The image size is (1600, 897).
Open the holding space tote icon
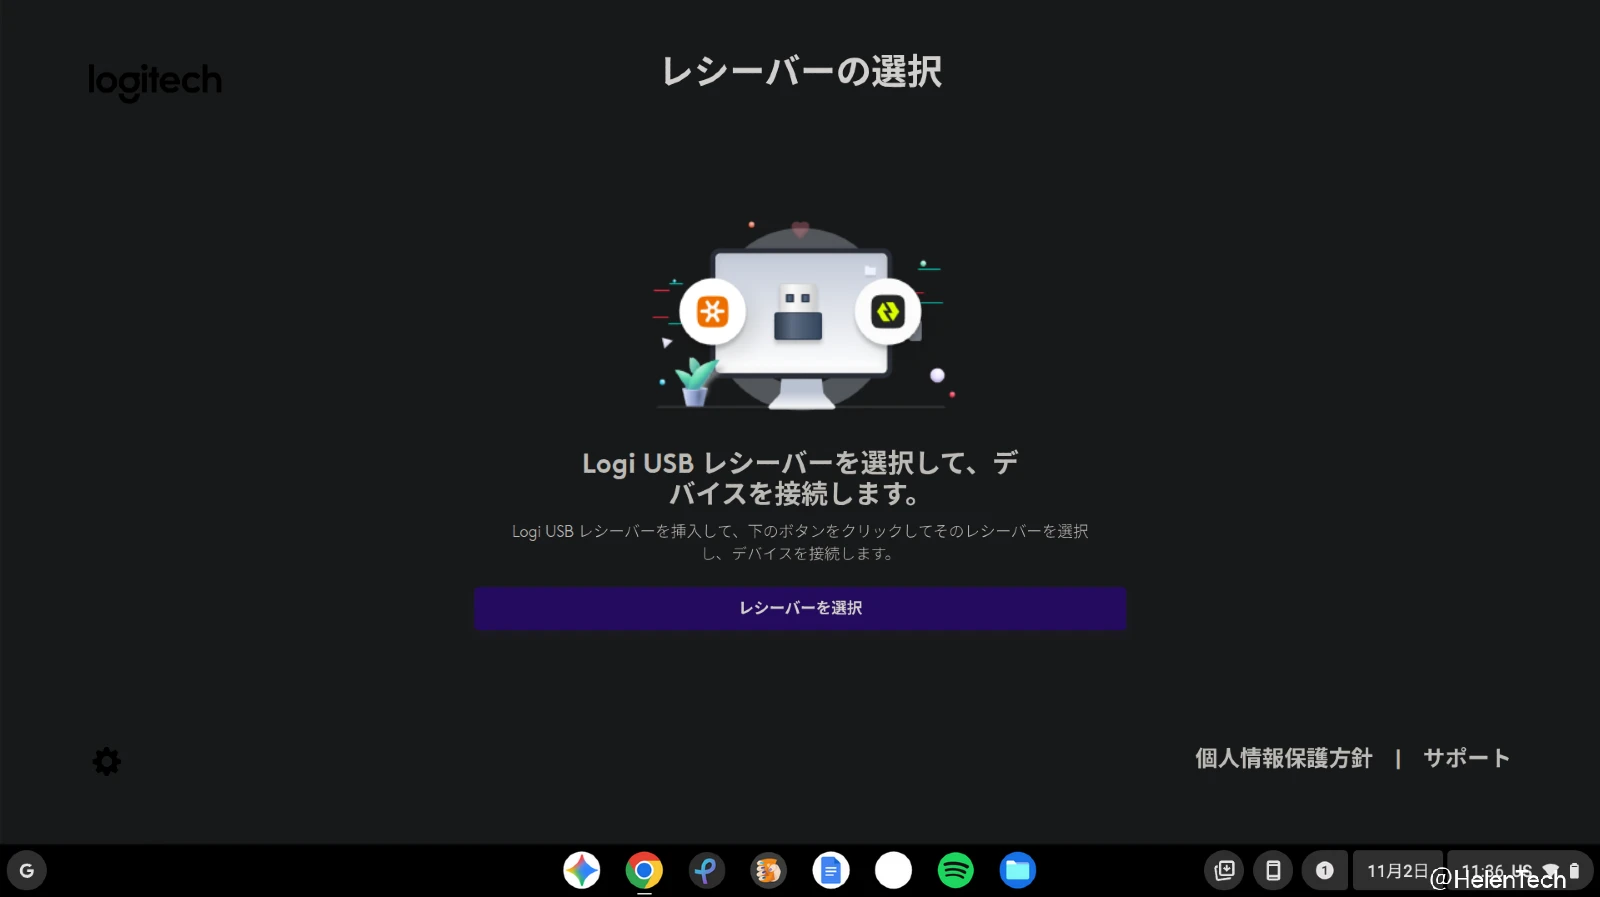coord(1224,870)
